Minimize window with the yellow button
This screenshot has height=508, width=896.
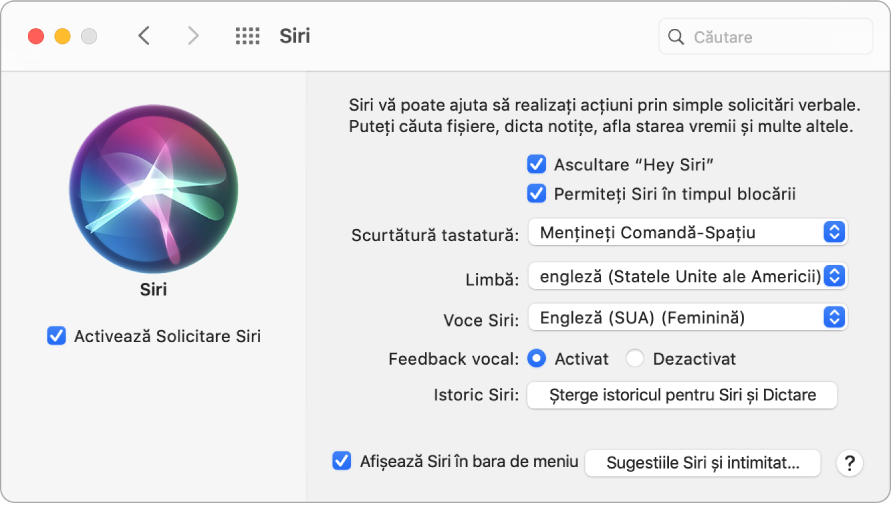click(62, 37)
